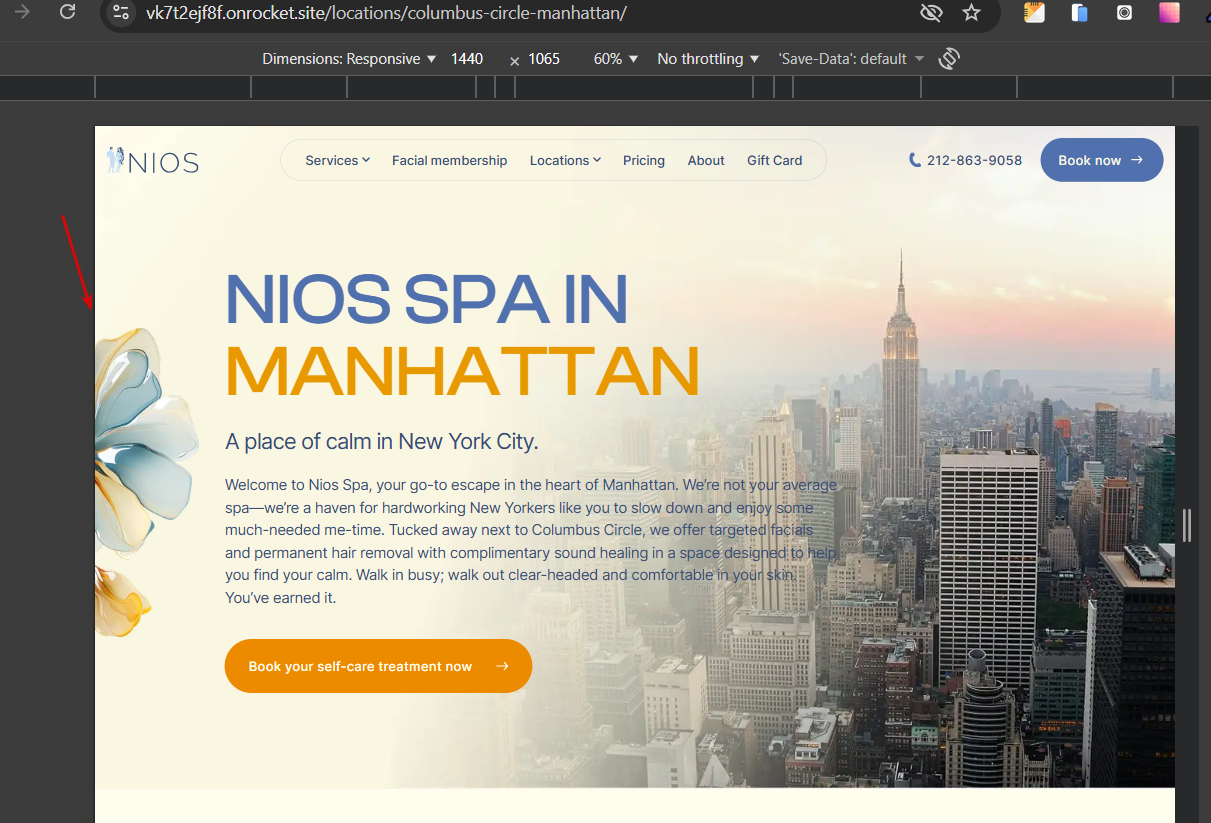Open the Dimensions: Responsive dropdown
This screenshot has height=823, width=1211.
[x=349, y=59]
